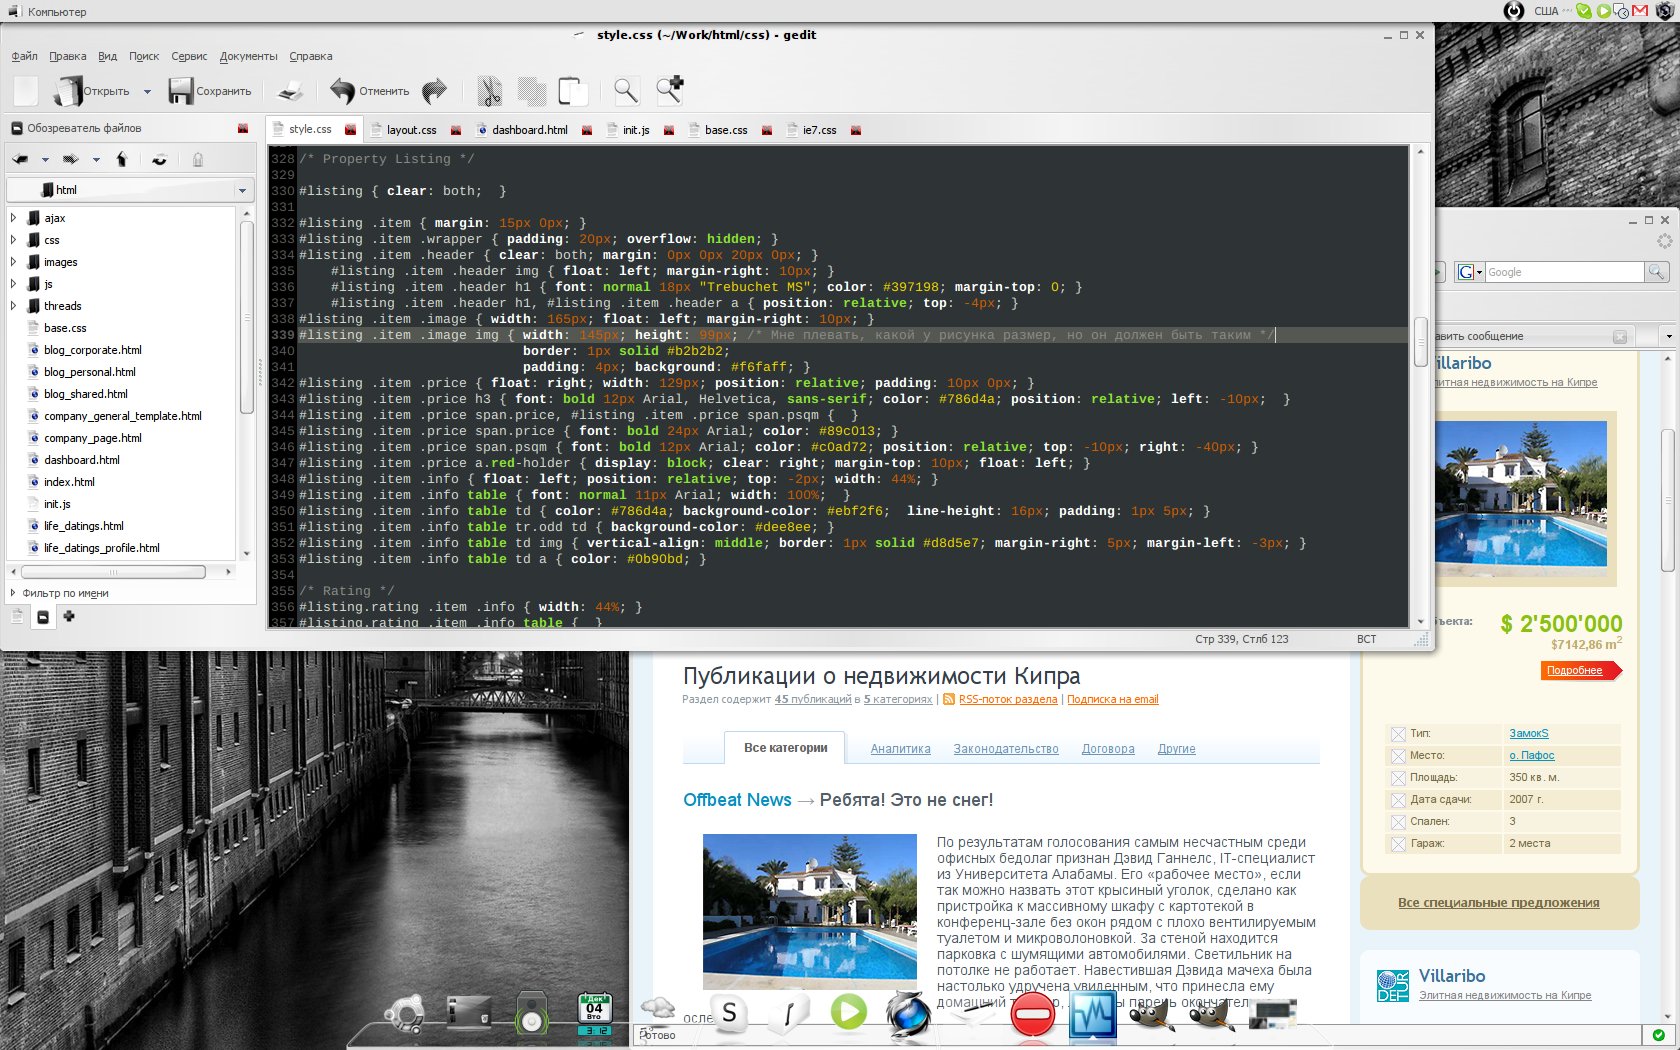Switch to the ie7.css tab
The height and width of the screenshot is (1050, 1680).
[819, 130]
